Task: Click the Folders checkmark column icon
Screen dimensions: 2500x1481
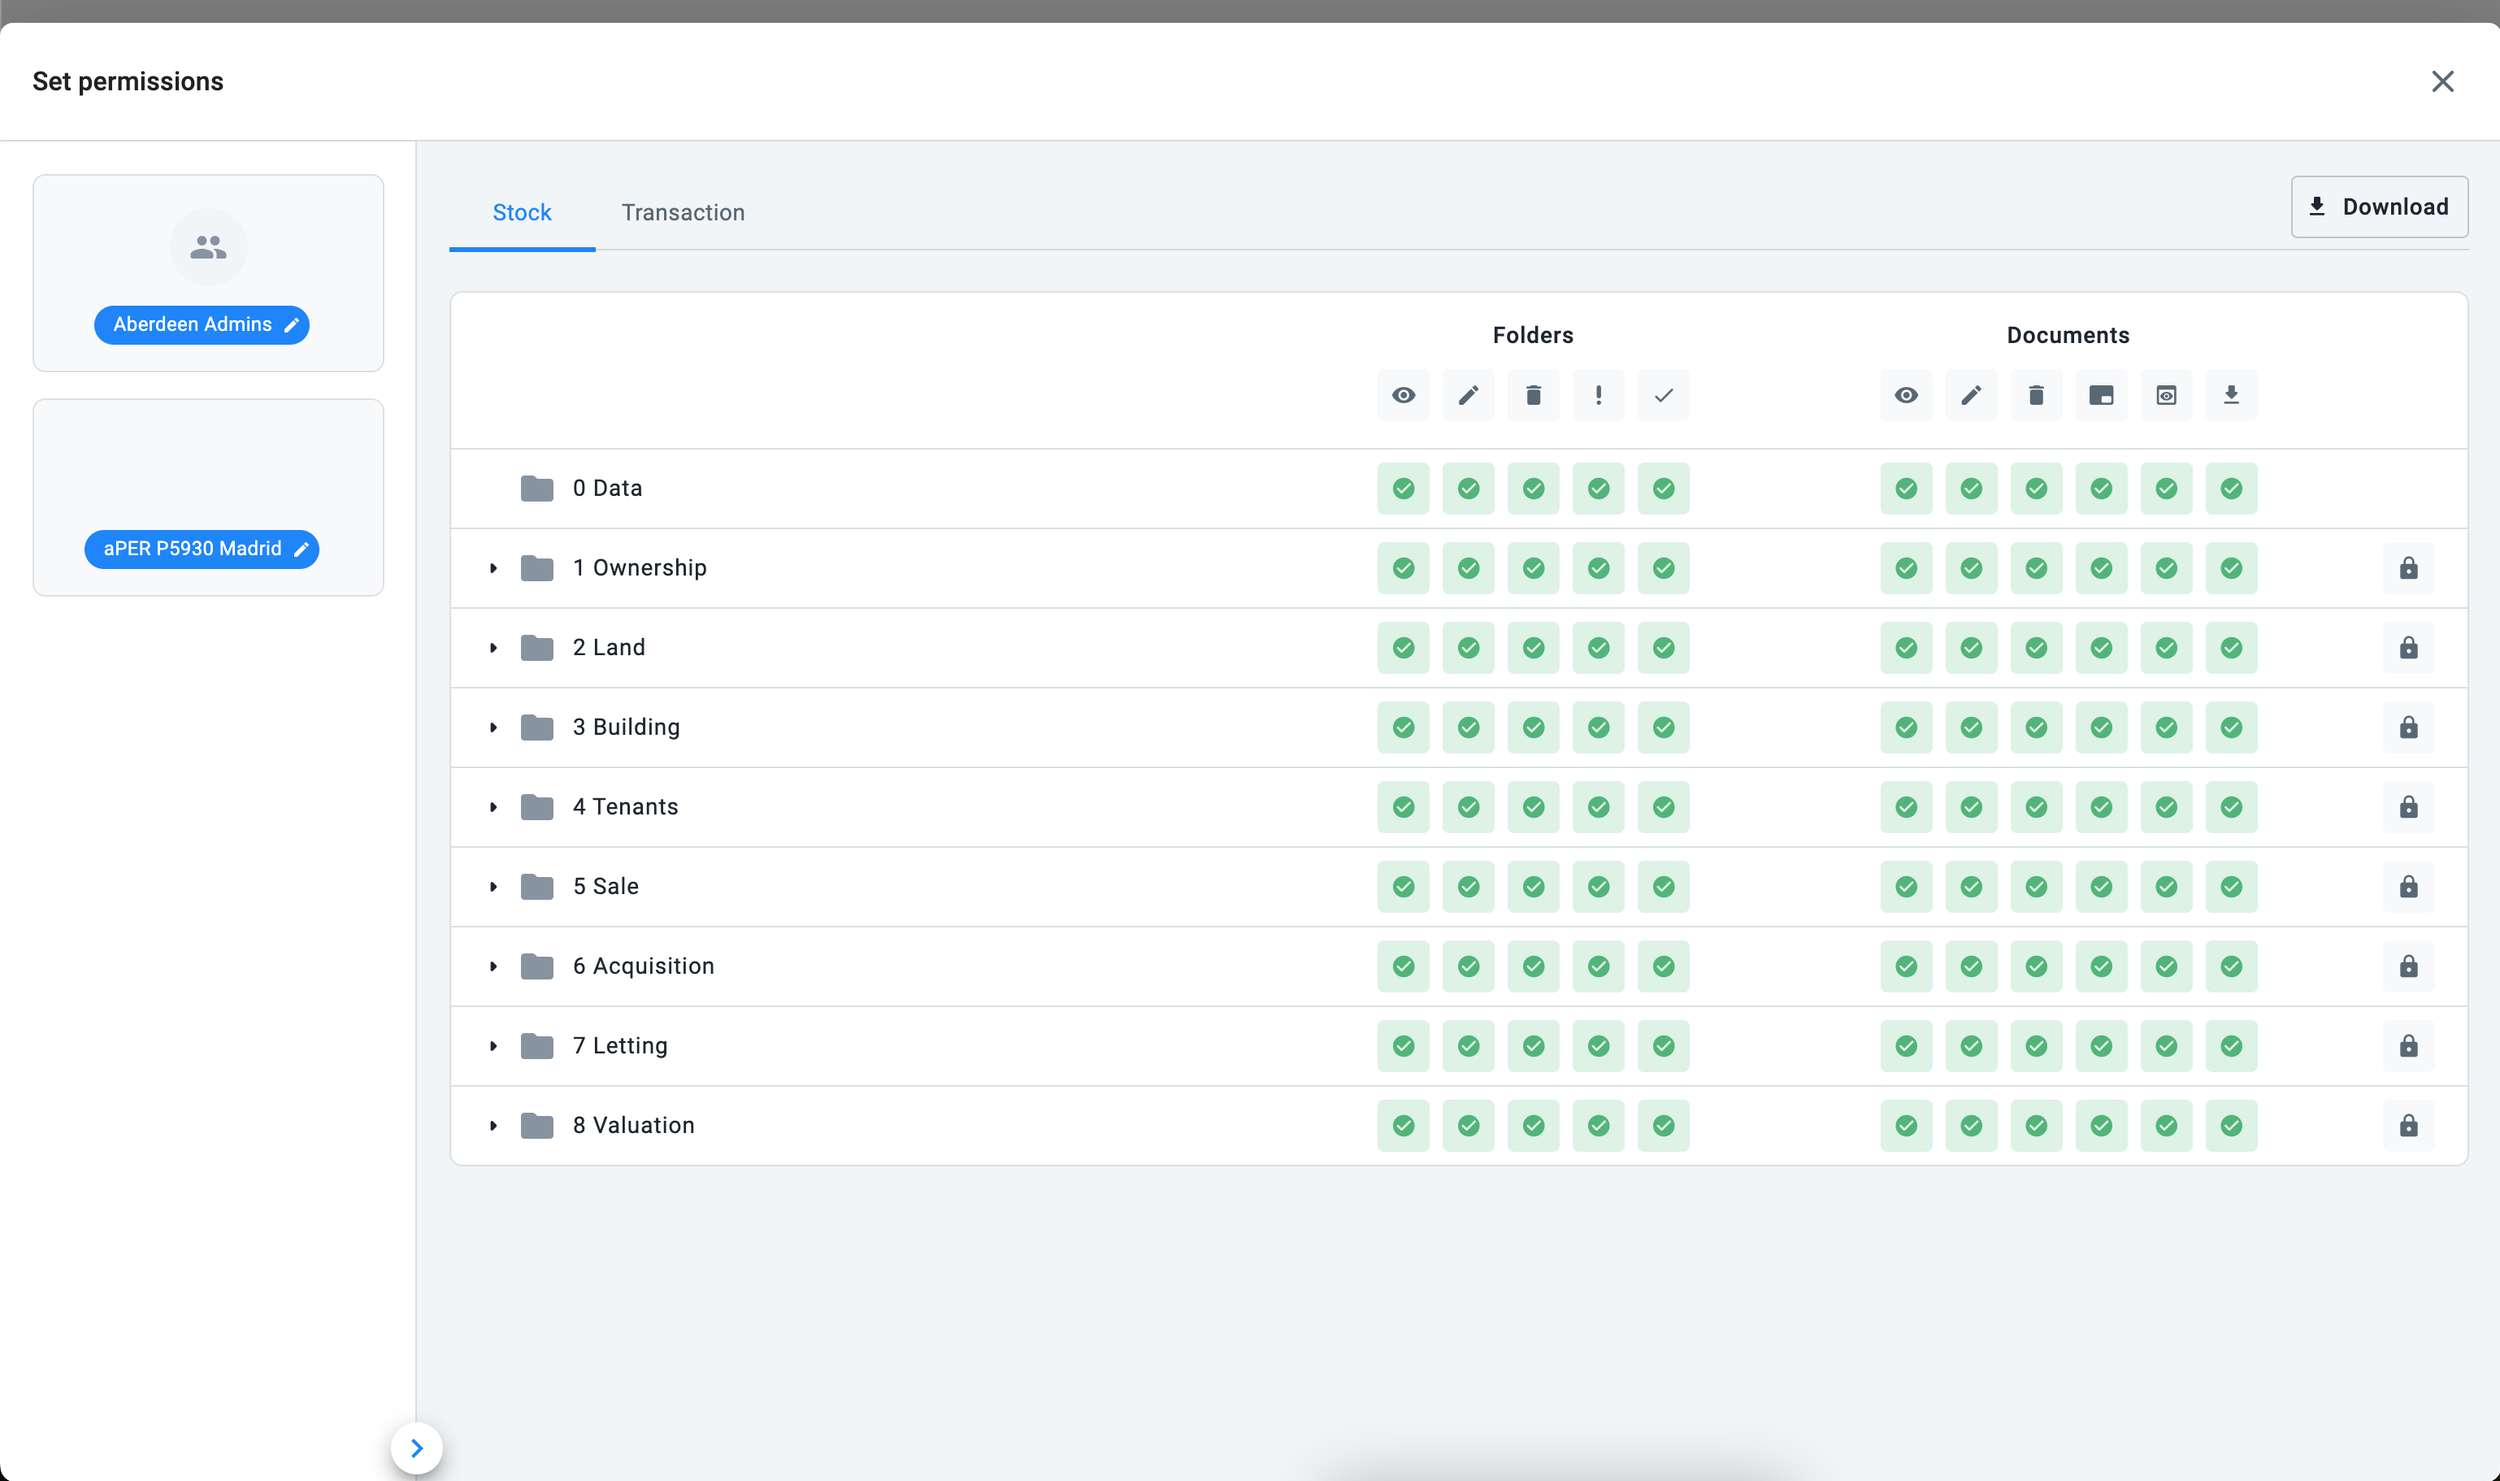Action: (x=1663, y=395)
